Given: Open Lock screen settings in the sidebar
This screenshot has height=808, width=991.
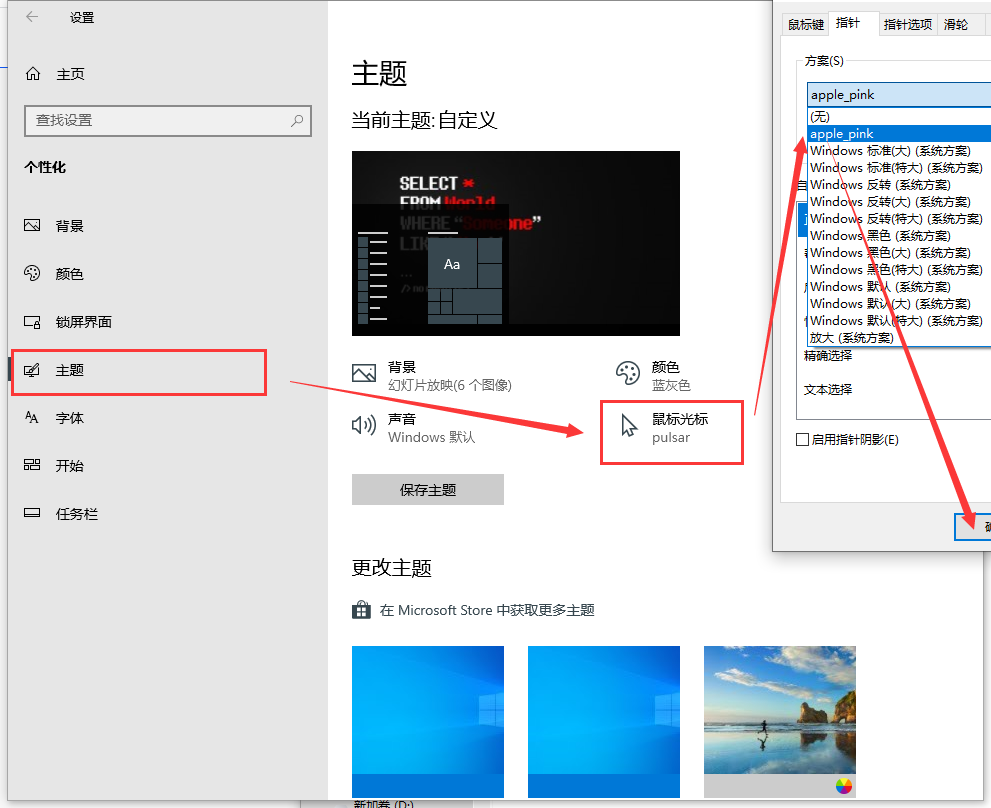Looking at the screenshot, I should 83,322.
